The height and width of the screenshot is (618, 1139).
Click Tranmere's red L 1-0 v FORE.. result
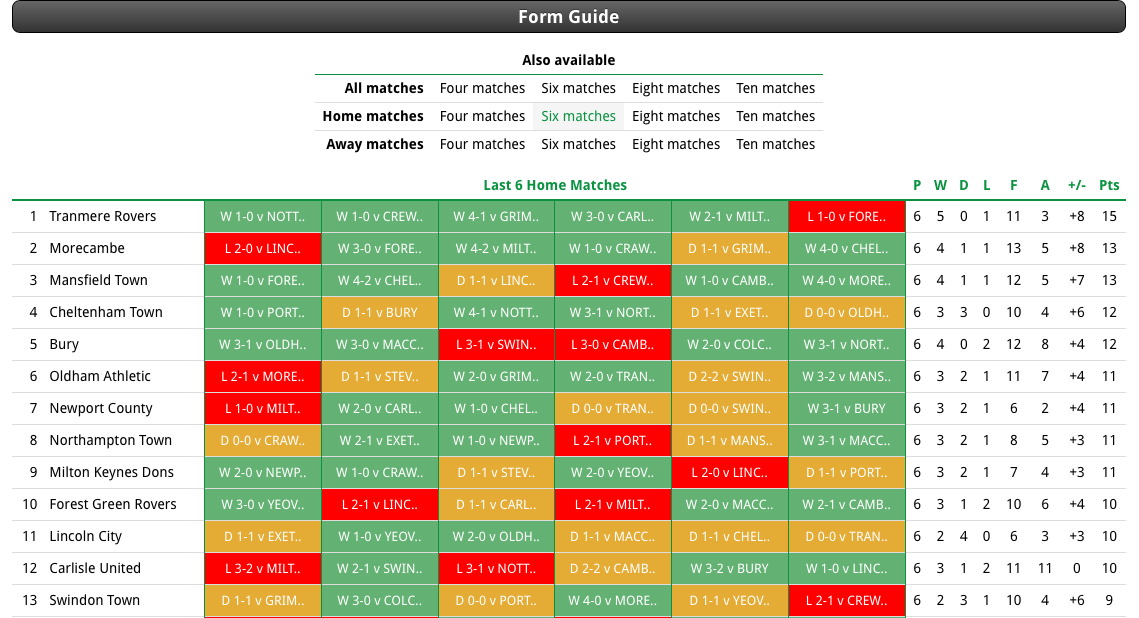click(x=847, y=216)
